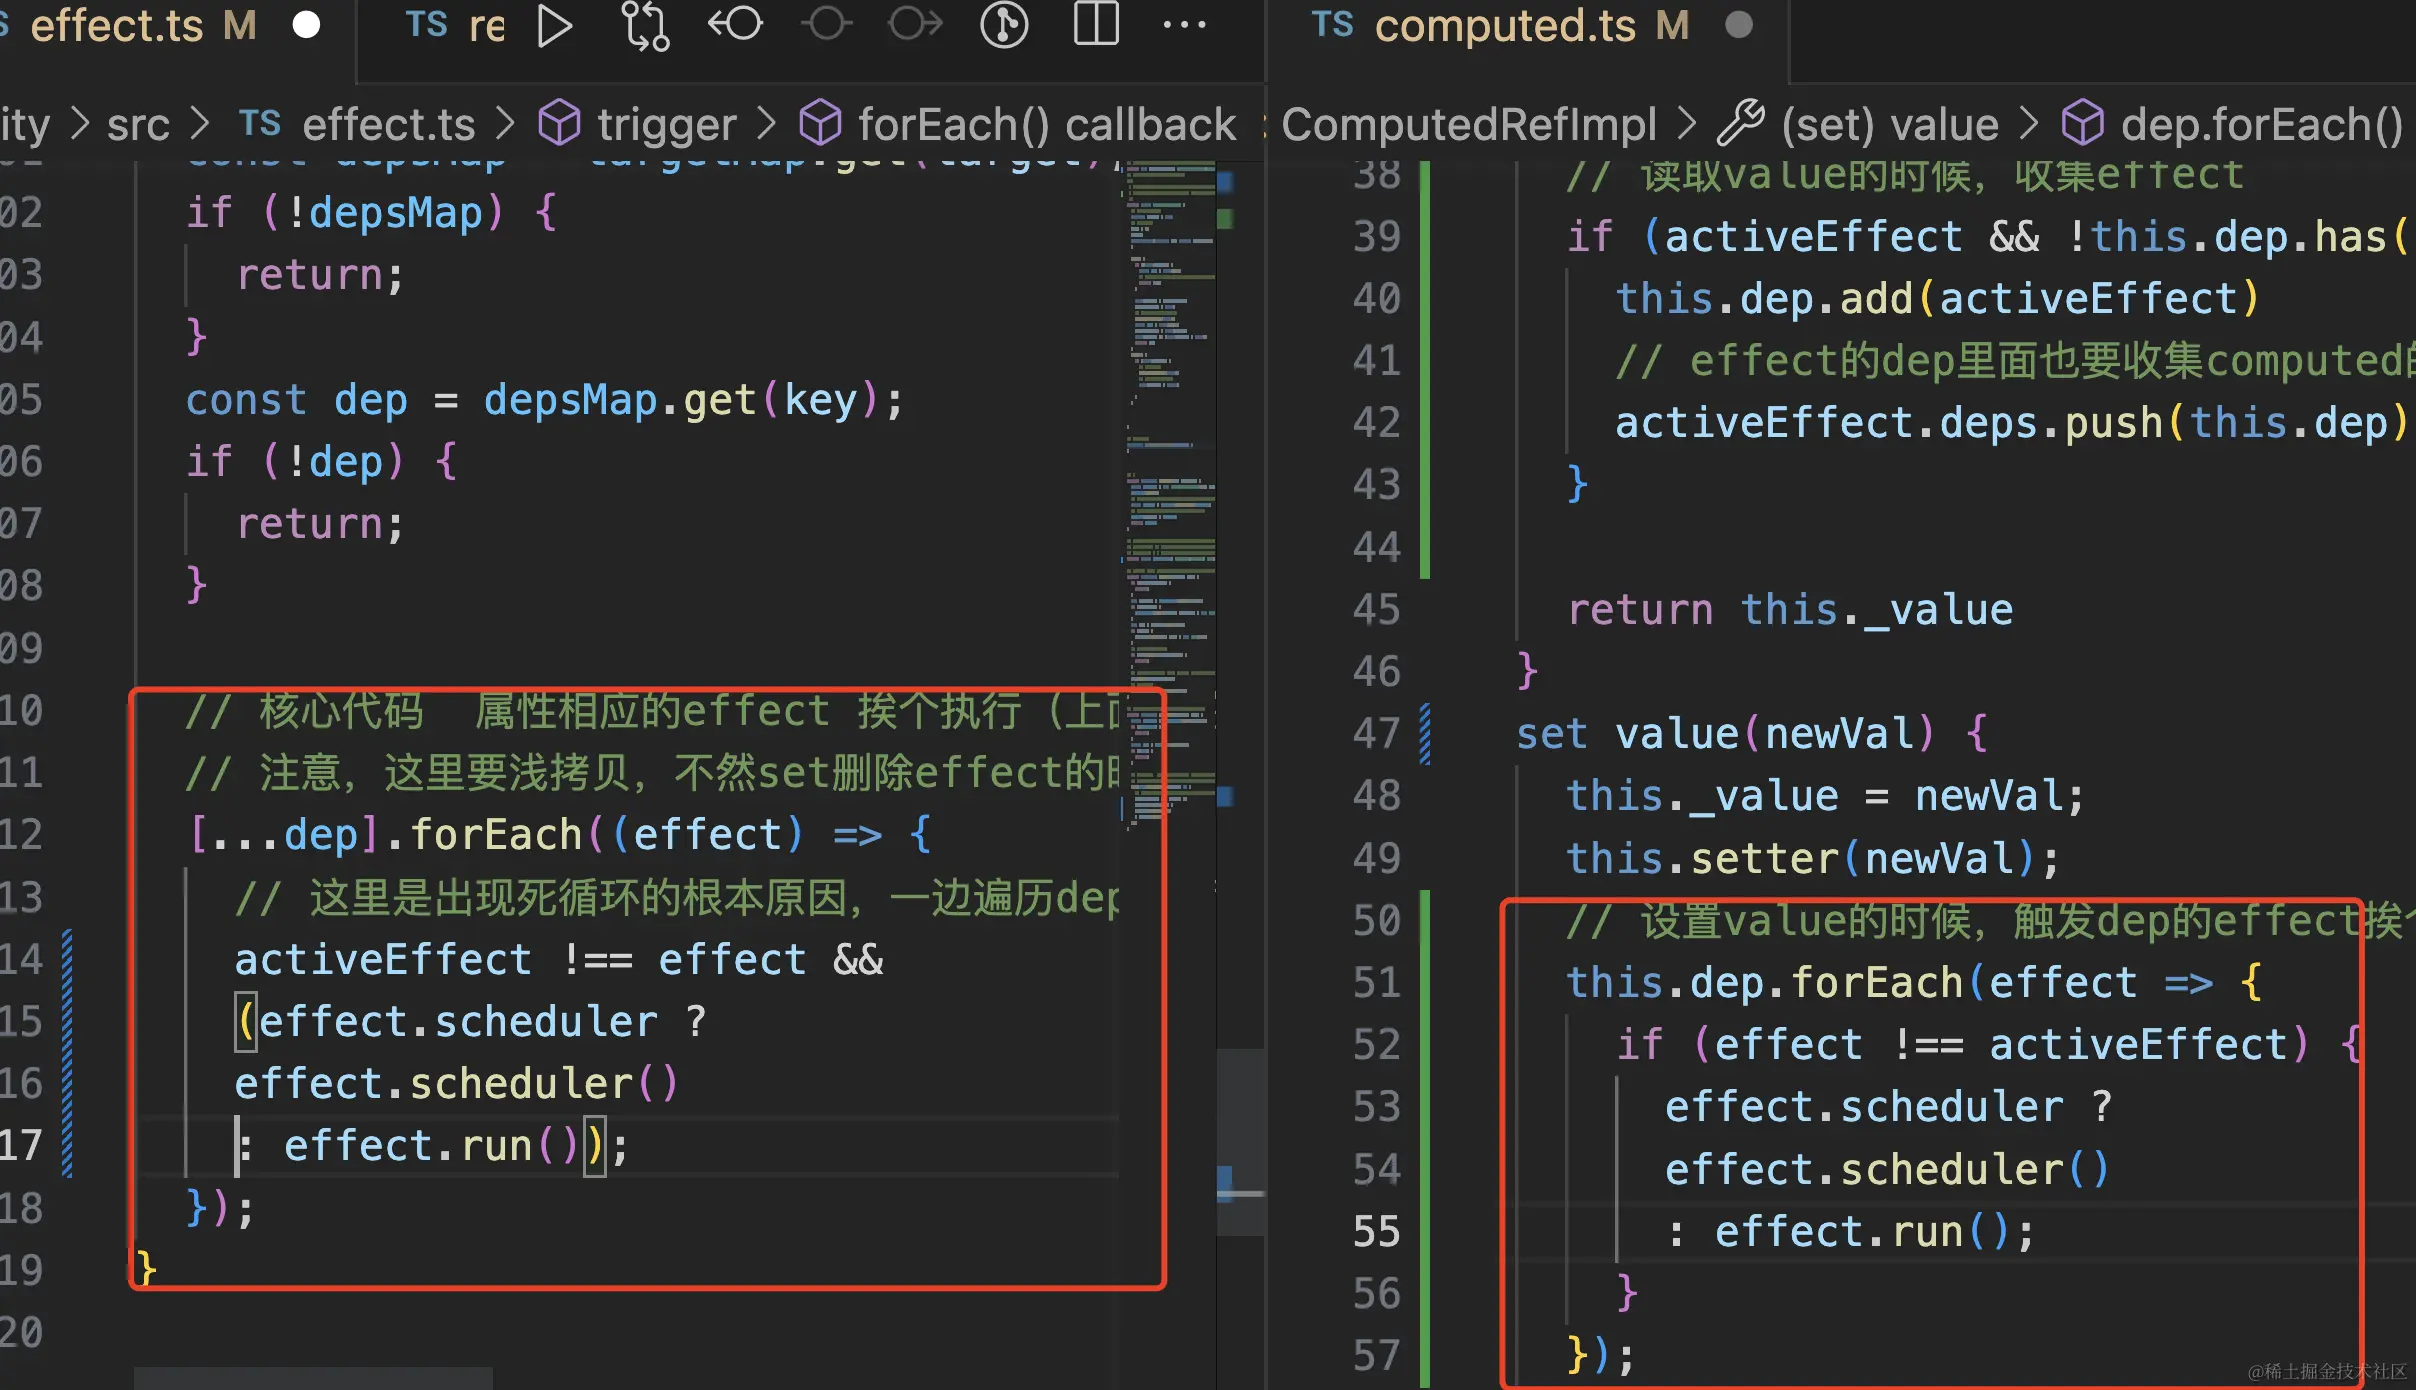Split the editor to the right
Screen dimensions: 2416x1390
point(1096,25)
